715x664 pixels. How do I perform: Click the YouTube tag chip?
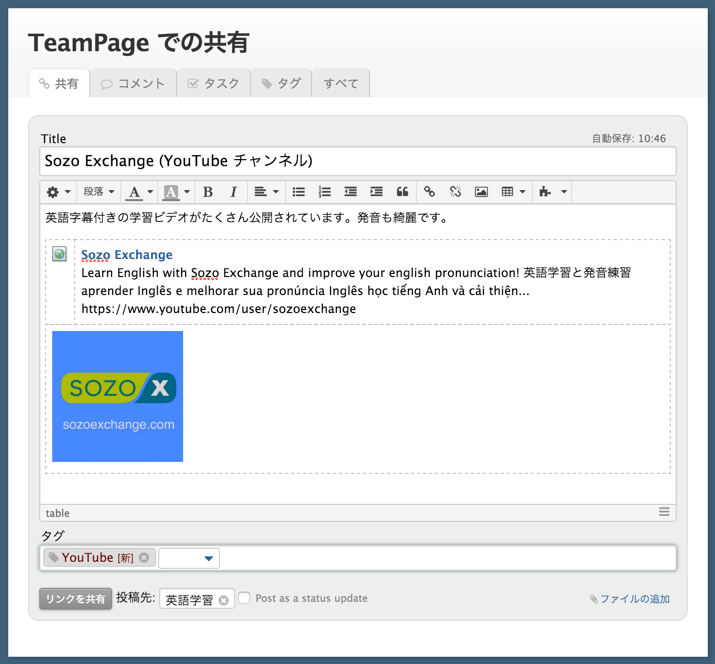[x=98, y=558]
